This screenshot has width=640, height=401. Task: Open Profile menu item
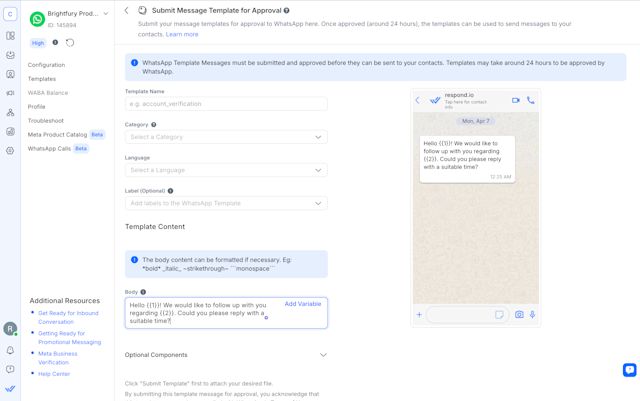36,107
